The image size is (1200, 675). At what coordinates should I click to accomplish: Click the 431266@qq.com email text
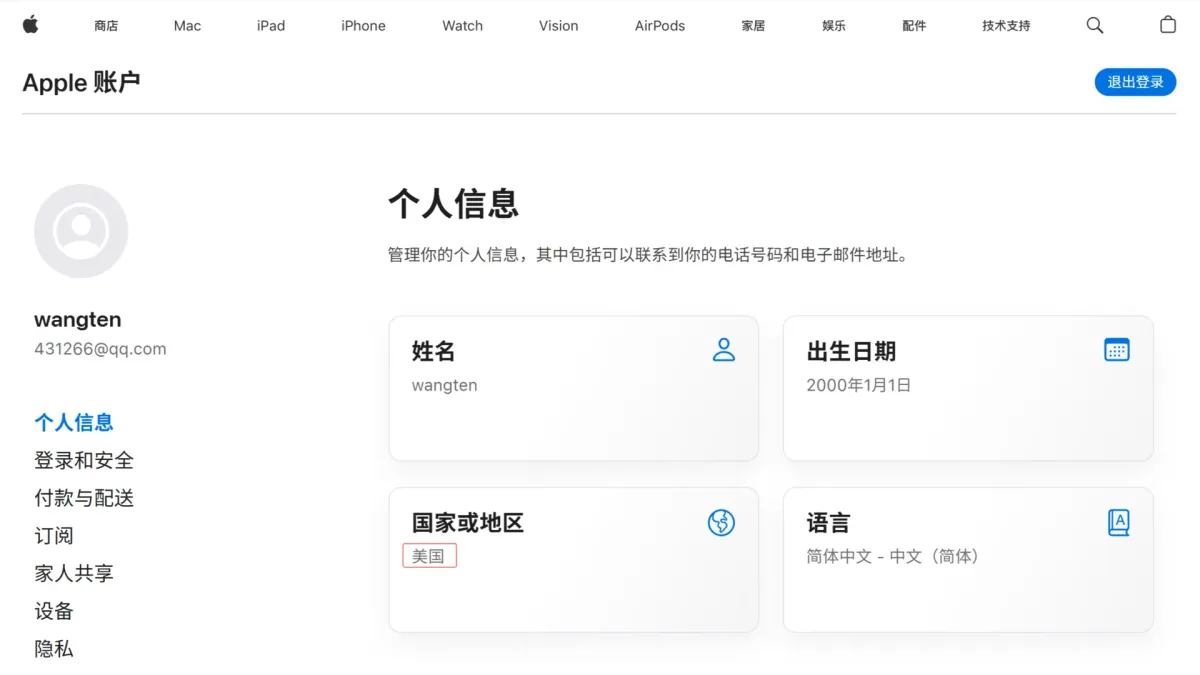tap(100, 349)
